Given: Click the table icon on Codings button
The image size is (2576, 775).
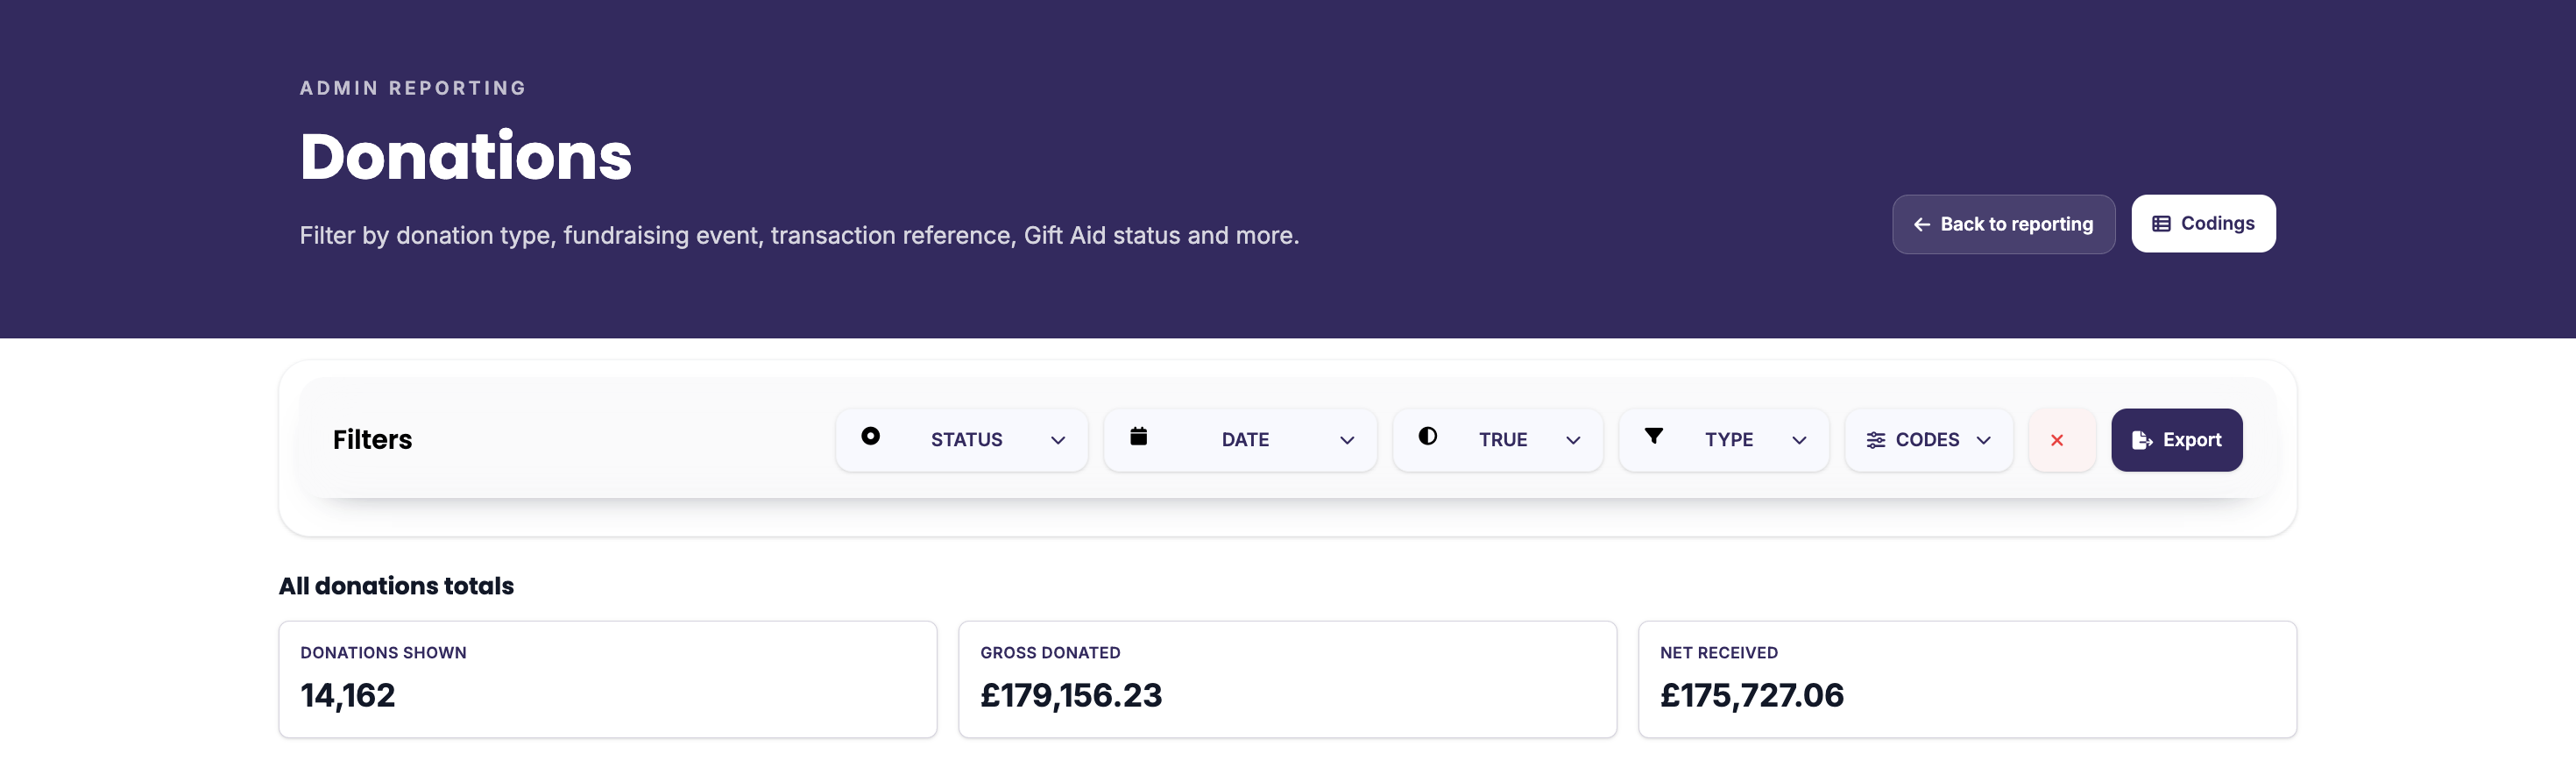Looking at the screenshot, I should pos(2161,224).
